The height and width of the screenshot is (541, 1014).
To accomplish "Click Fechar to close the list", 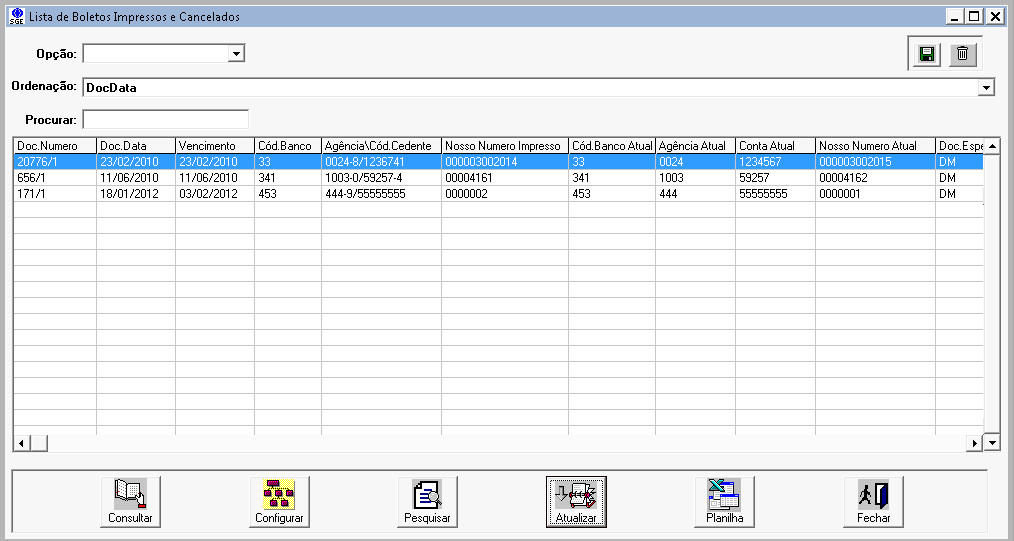I will pos(874,502).
